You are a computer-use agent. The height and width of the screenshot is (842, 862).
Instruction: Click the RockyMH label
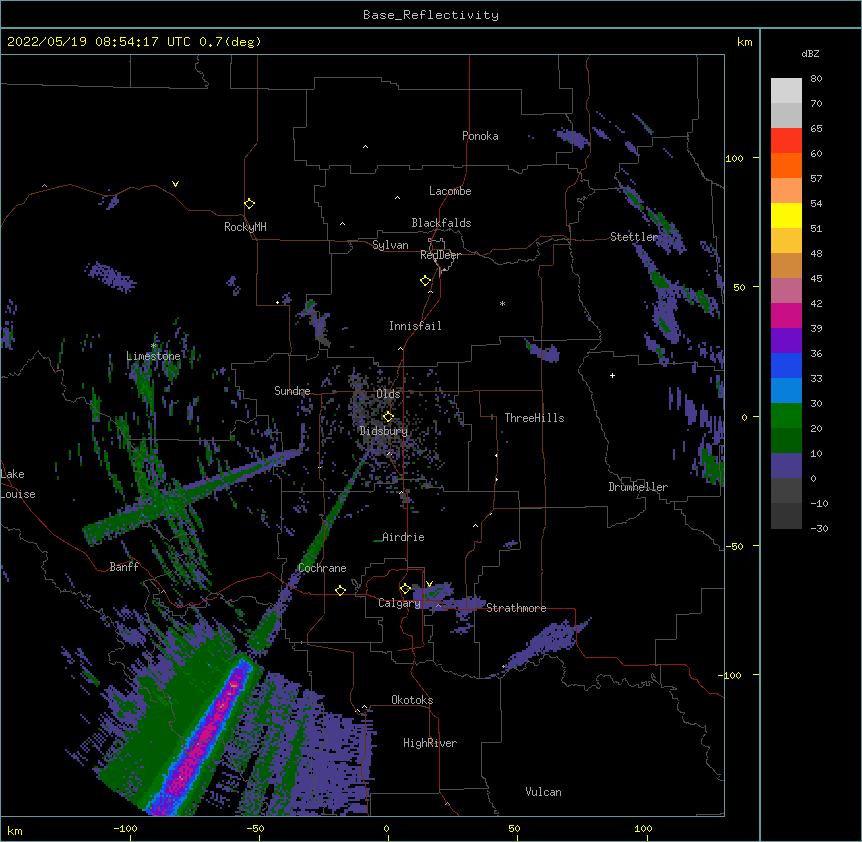coord(245,227)
